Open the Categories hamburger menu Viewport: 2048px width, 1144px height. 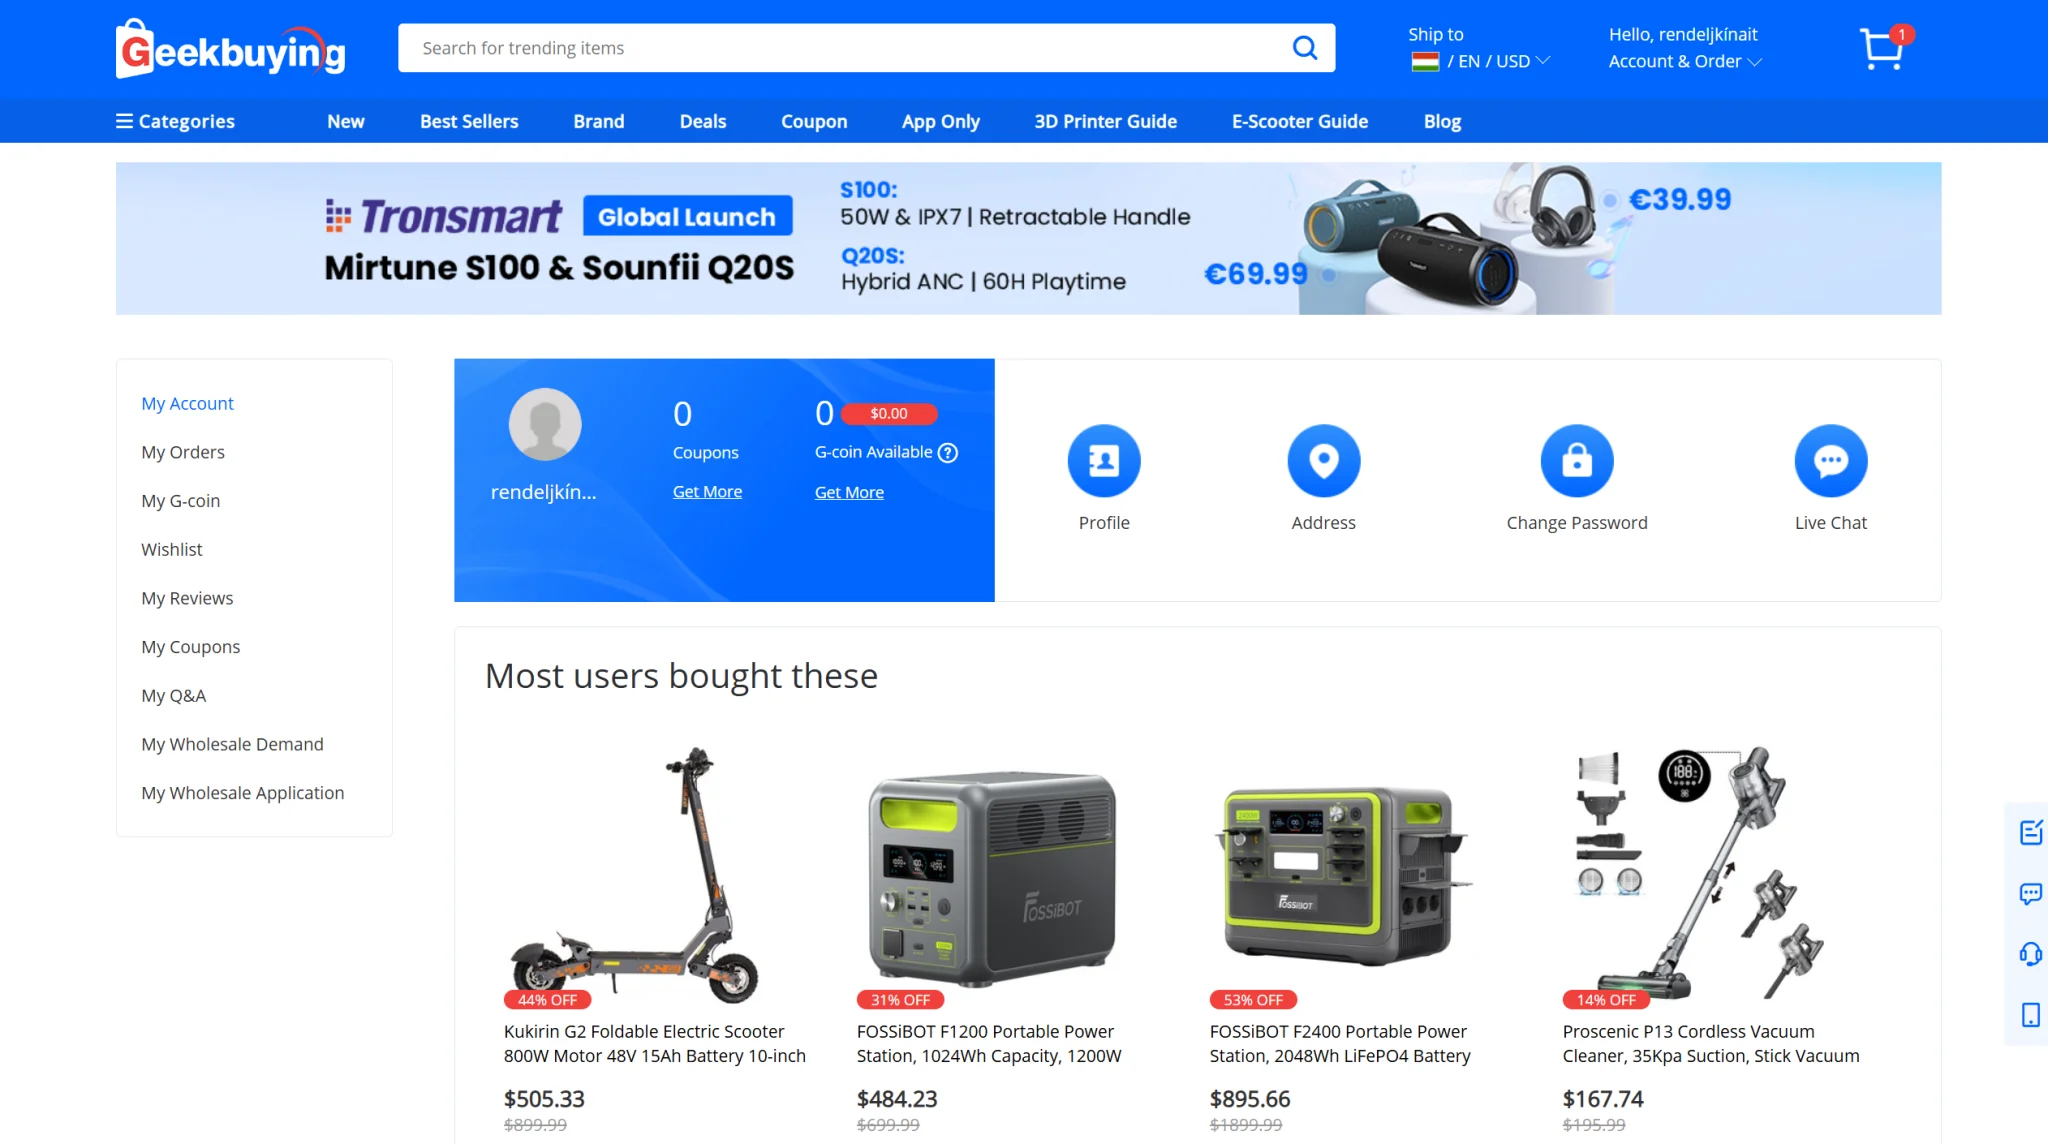pyautogui.click(x=176, y=121)
